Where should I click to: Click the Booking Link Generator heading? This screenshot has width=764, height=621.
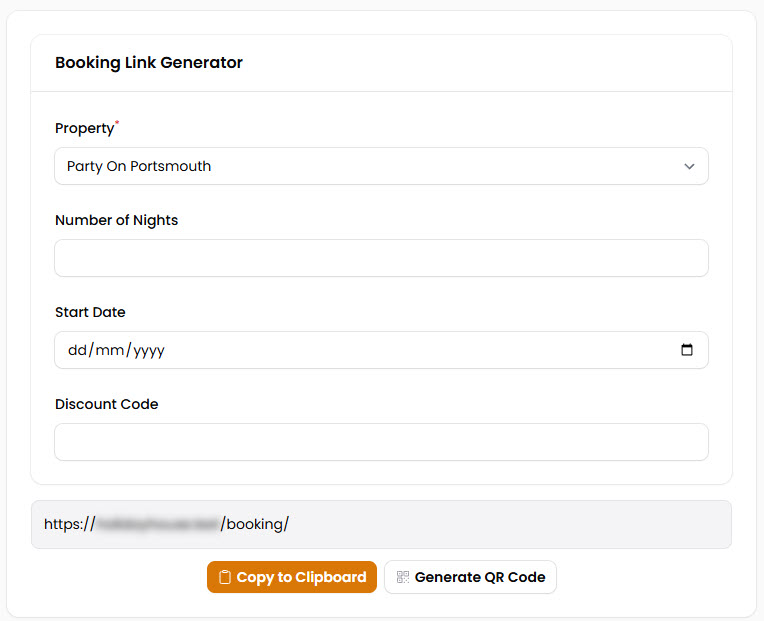point(149,63)
